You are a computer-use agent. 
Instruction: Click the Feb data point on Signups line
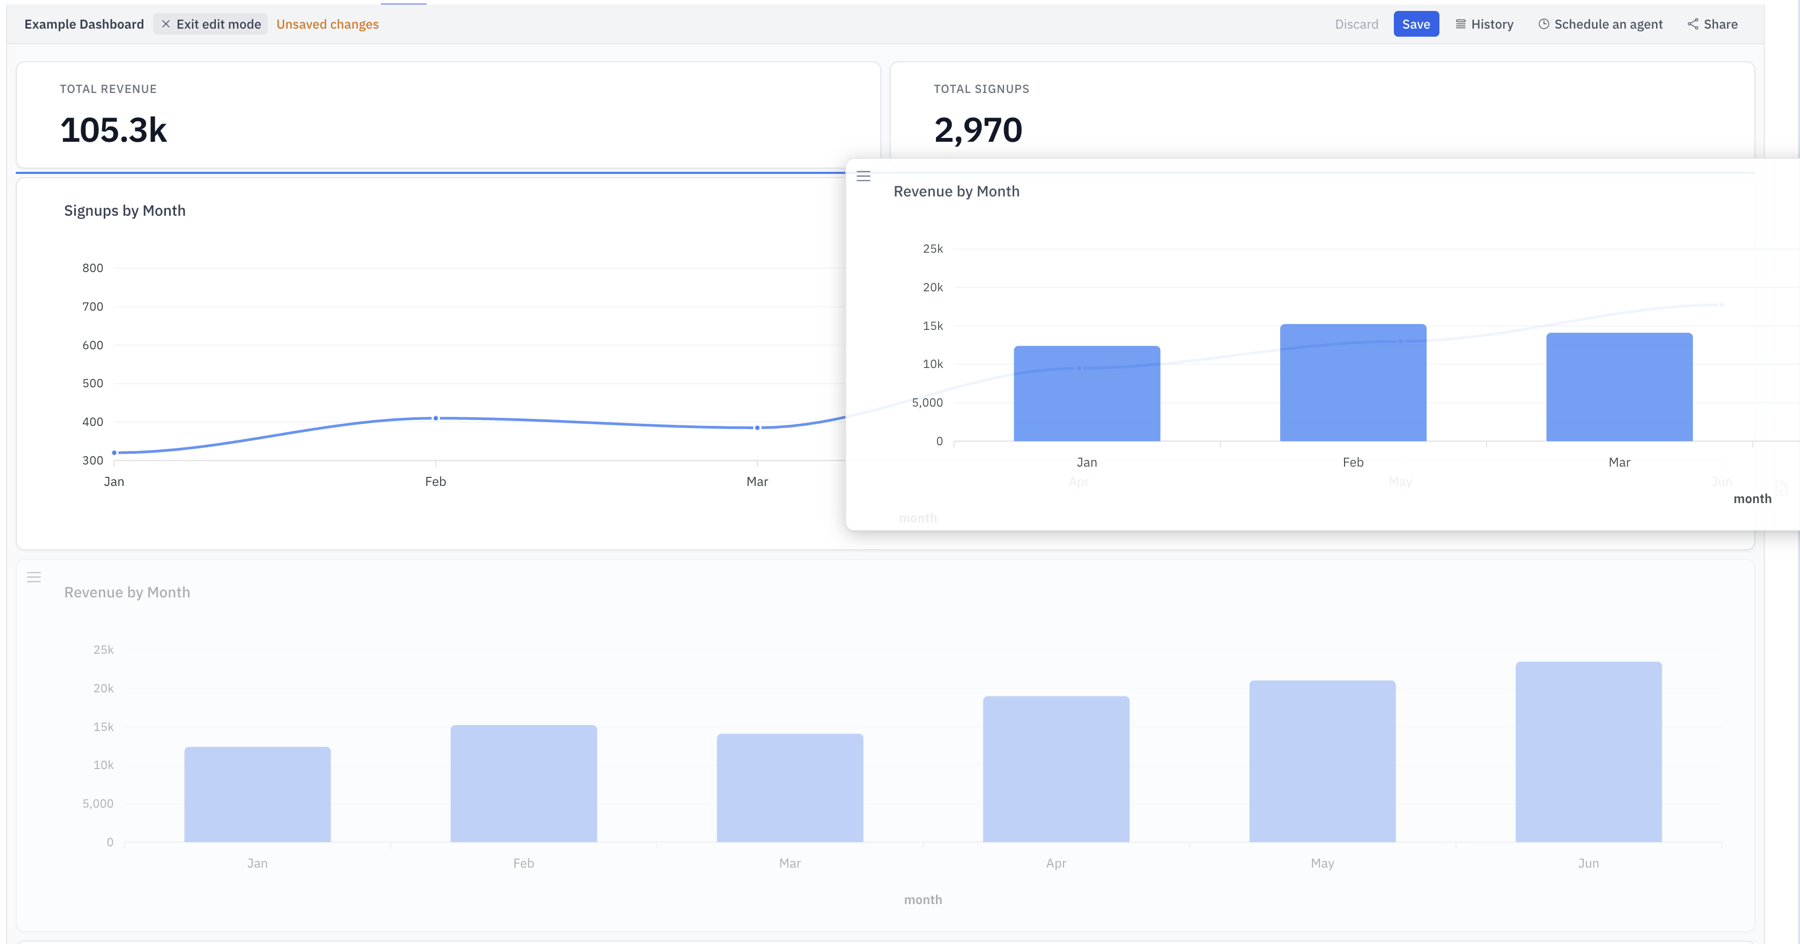[x=436, y=418]
